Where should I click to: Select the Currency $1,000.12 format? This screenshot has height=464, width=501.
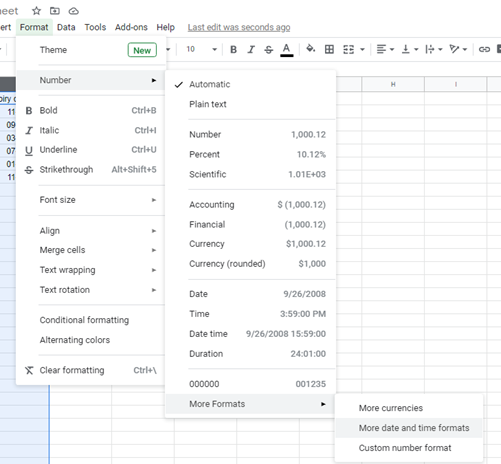251,244
